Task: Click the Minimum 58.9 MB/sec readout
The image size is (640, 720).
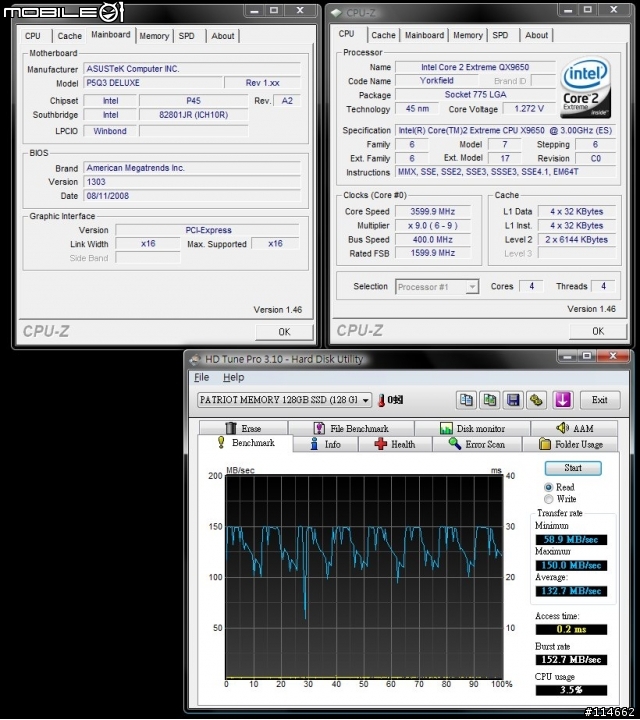Action: point(571,540)
